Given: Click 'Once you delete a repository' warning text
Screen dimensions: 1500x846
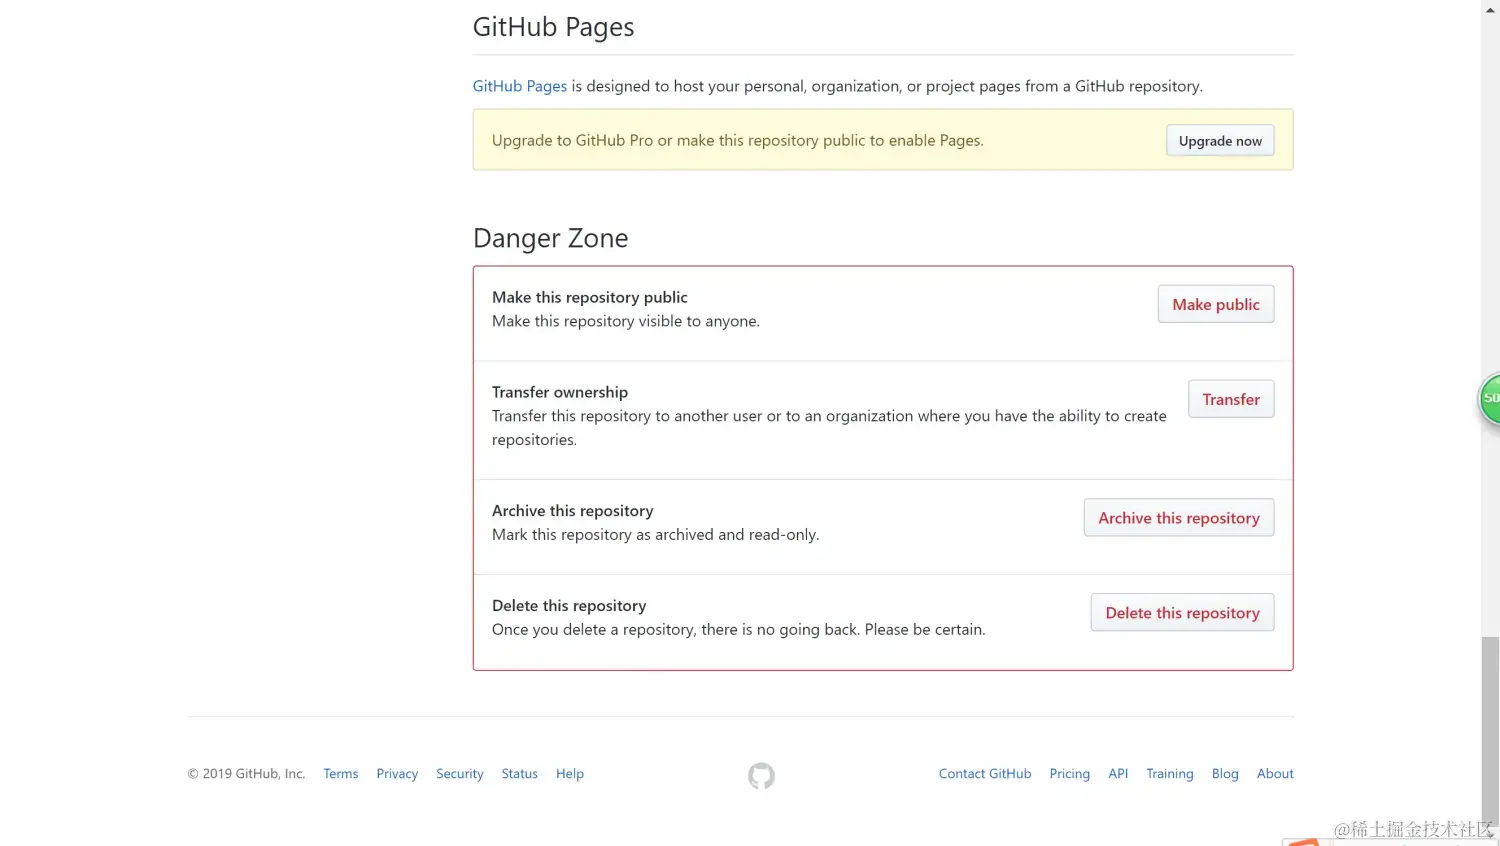Looking at the screenshot, I should pos(739,630).
